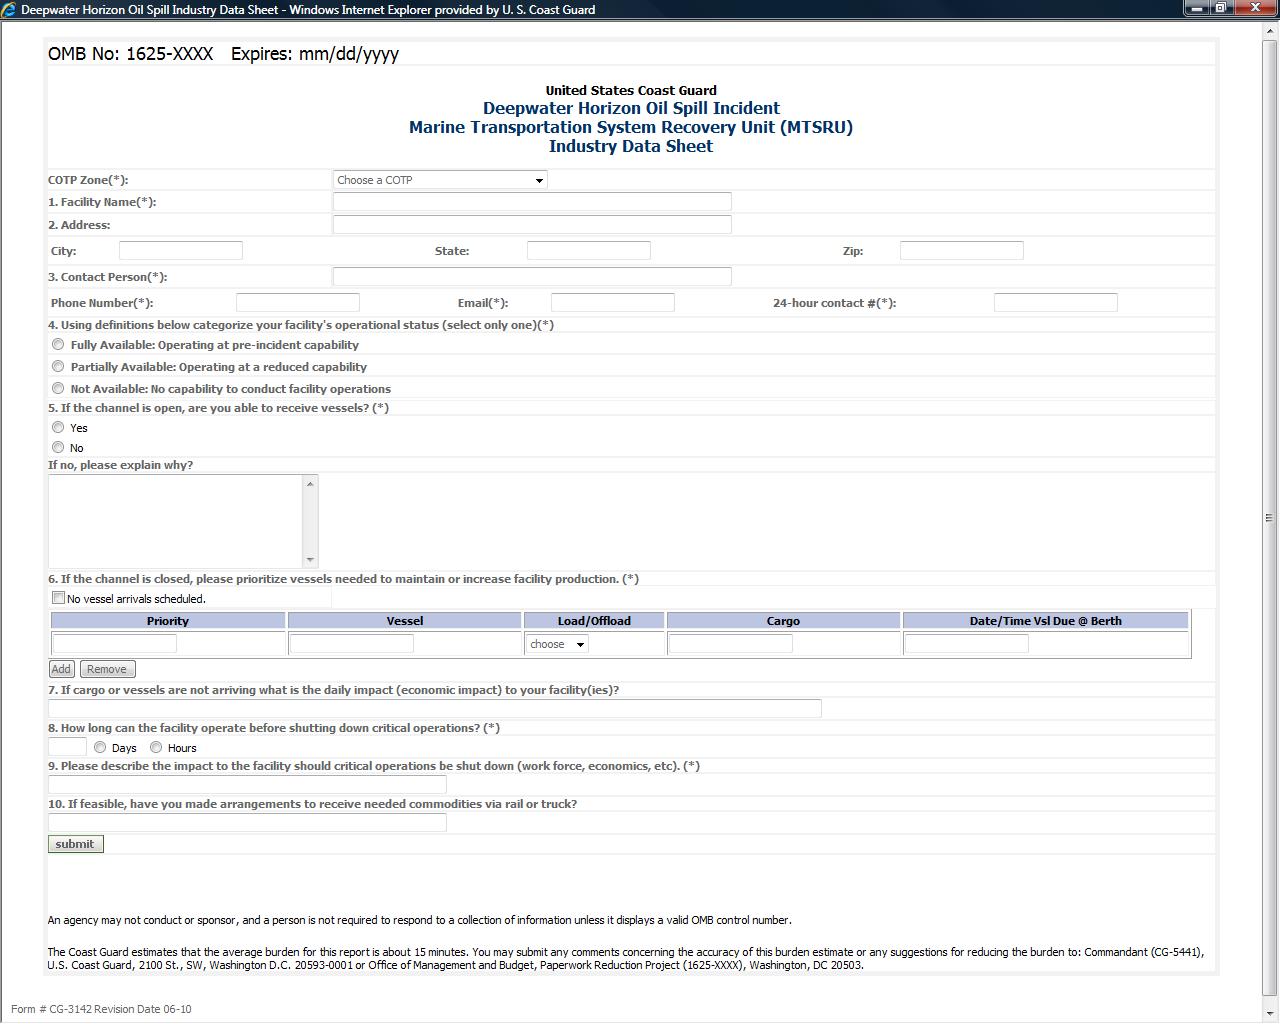
Task: Select Not Available operational status
Action: click(58, 389)
